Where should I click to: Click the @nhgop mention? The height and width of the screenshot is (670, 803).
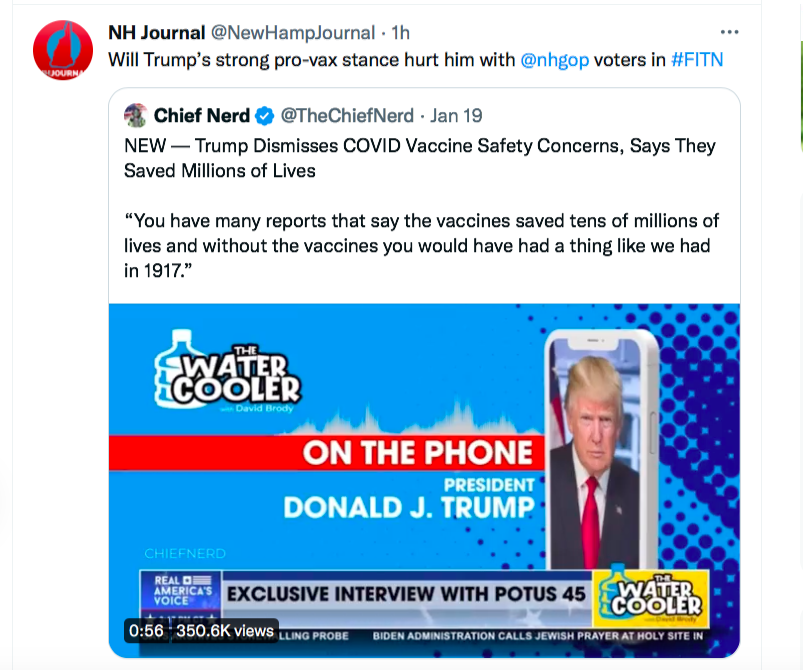555,60
